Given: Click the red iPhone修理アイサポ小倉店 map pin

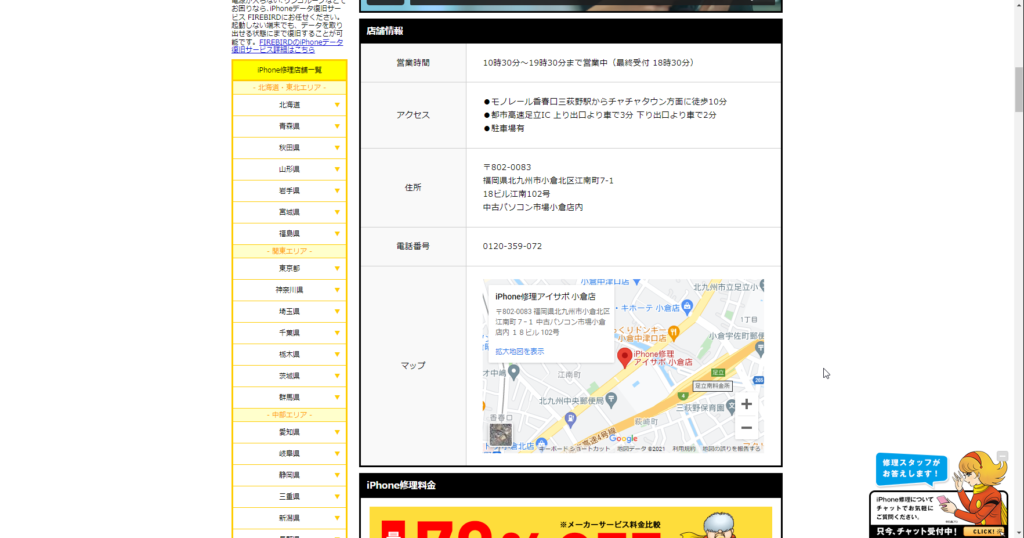Looking at the screenshot, I should [x=624, y=357].
